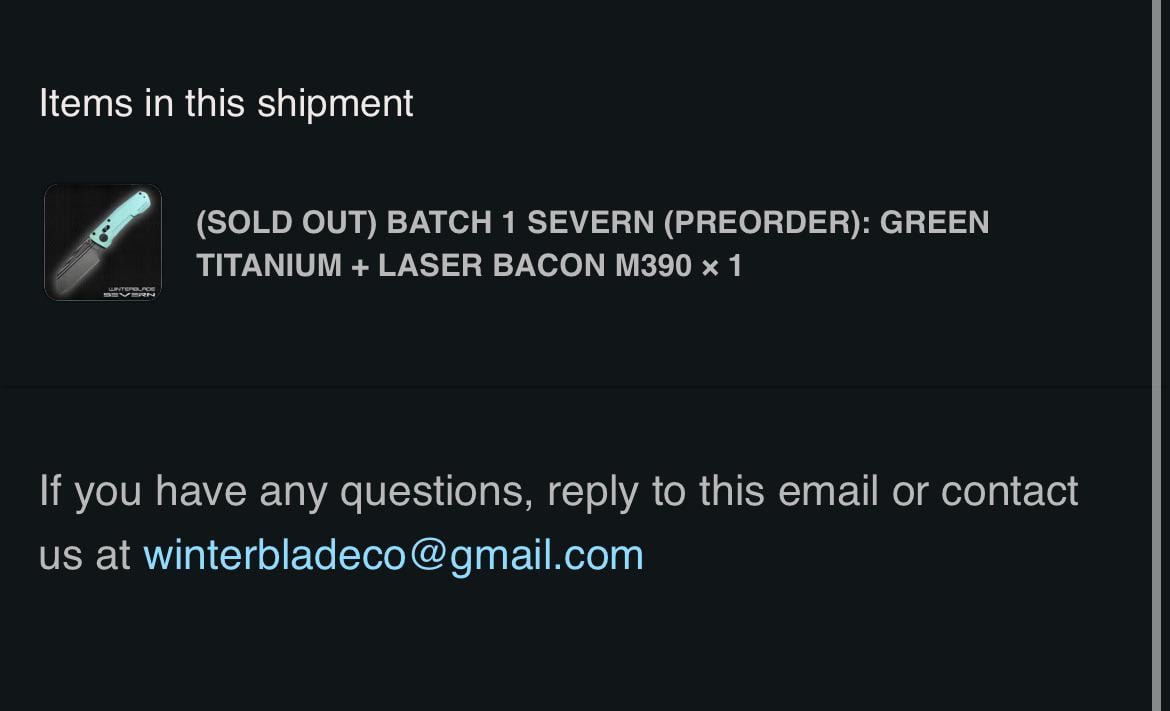The image size is (1170, 711).
Task: Click the "us at" text before the email
Action: click(85, 555)
